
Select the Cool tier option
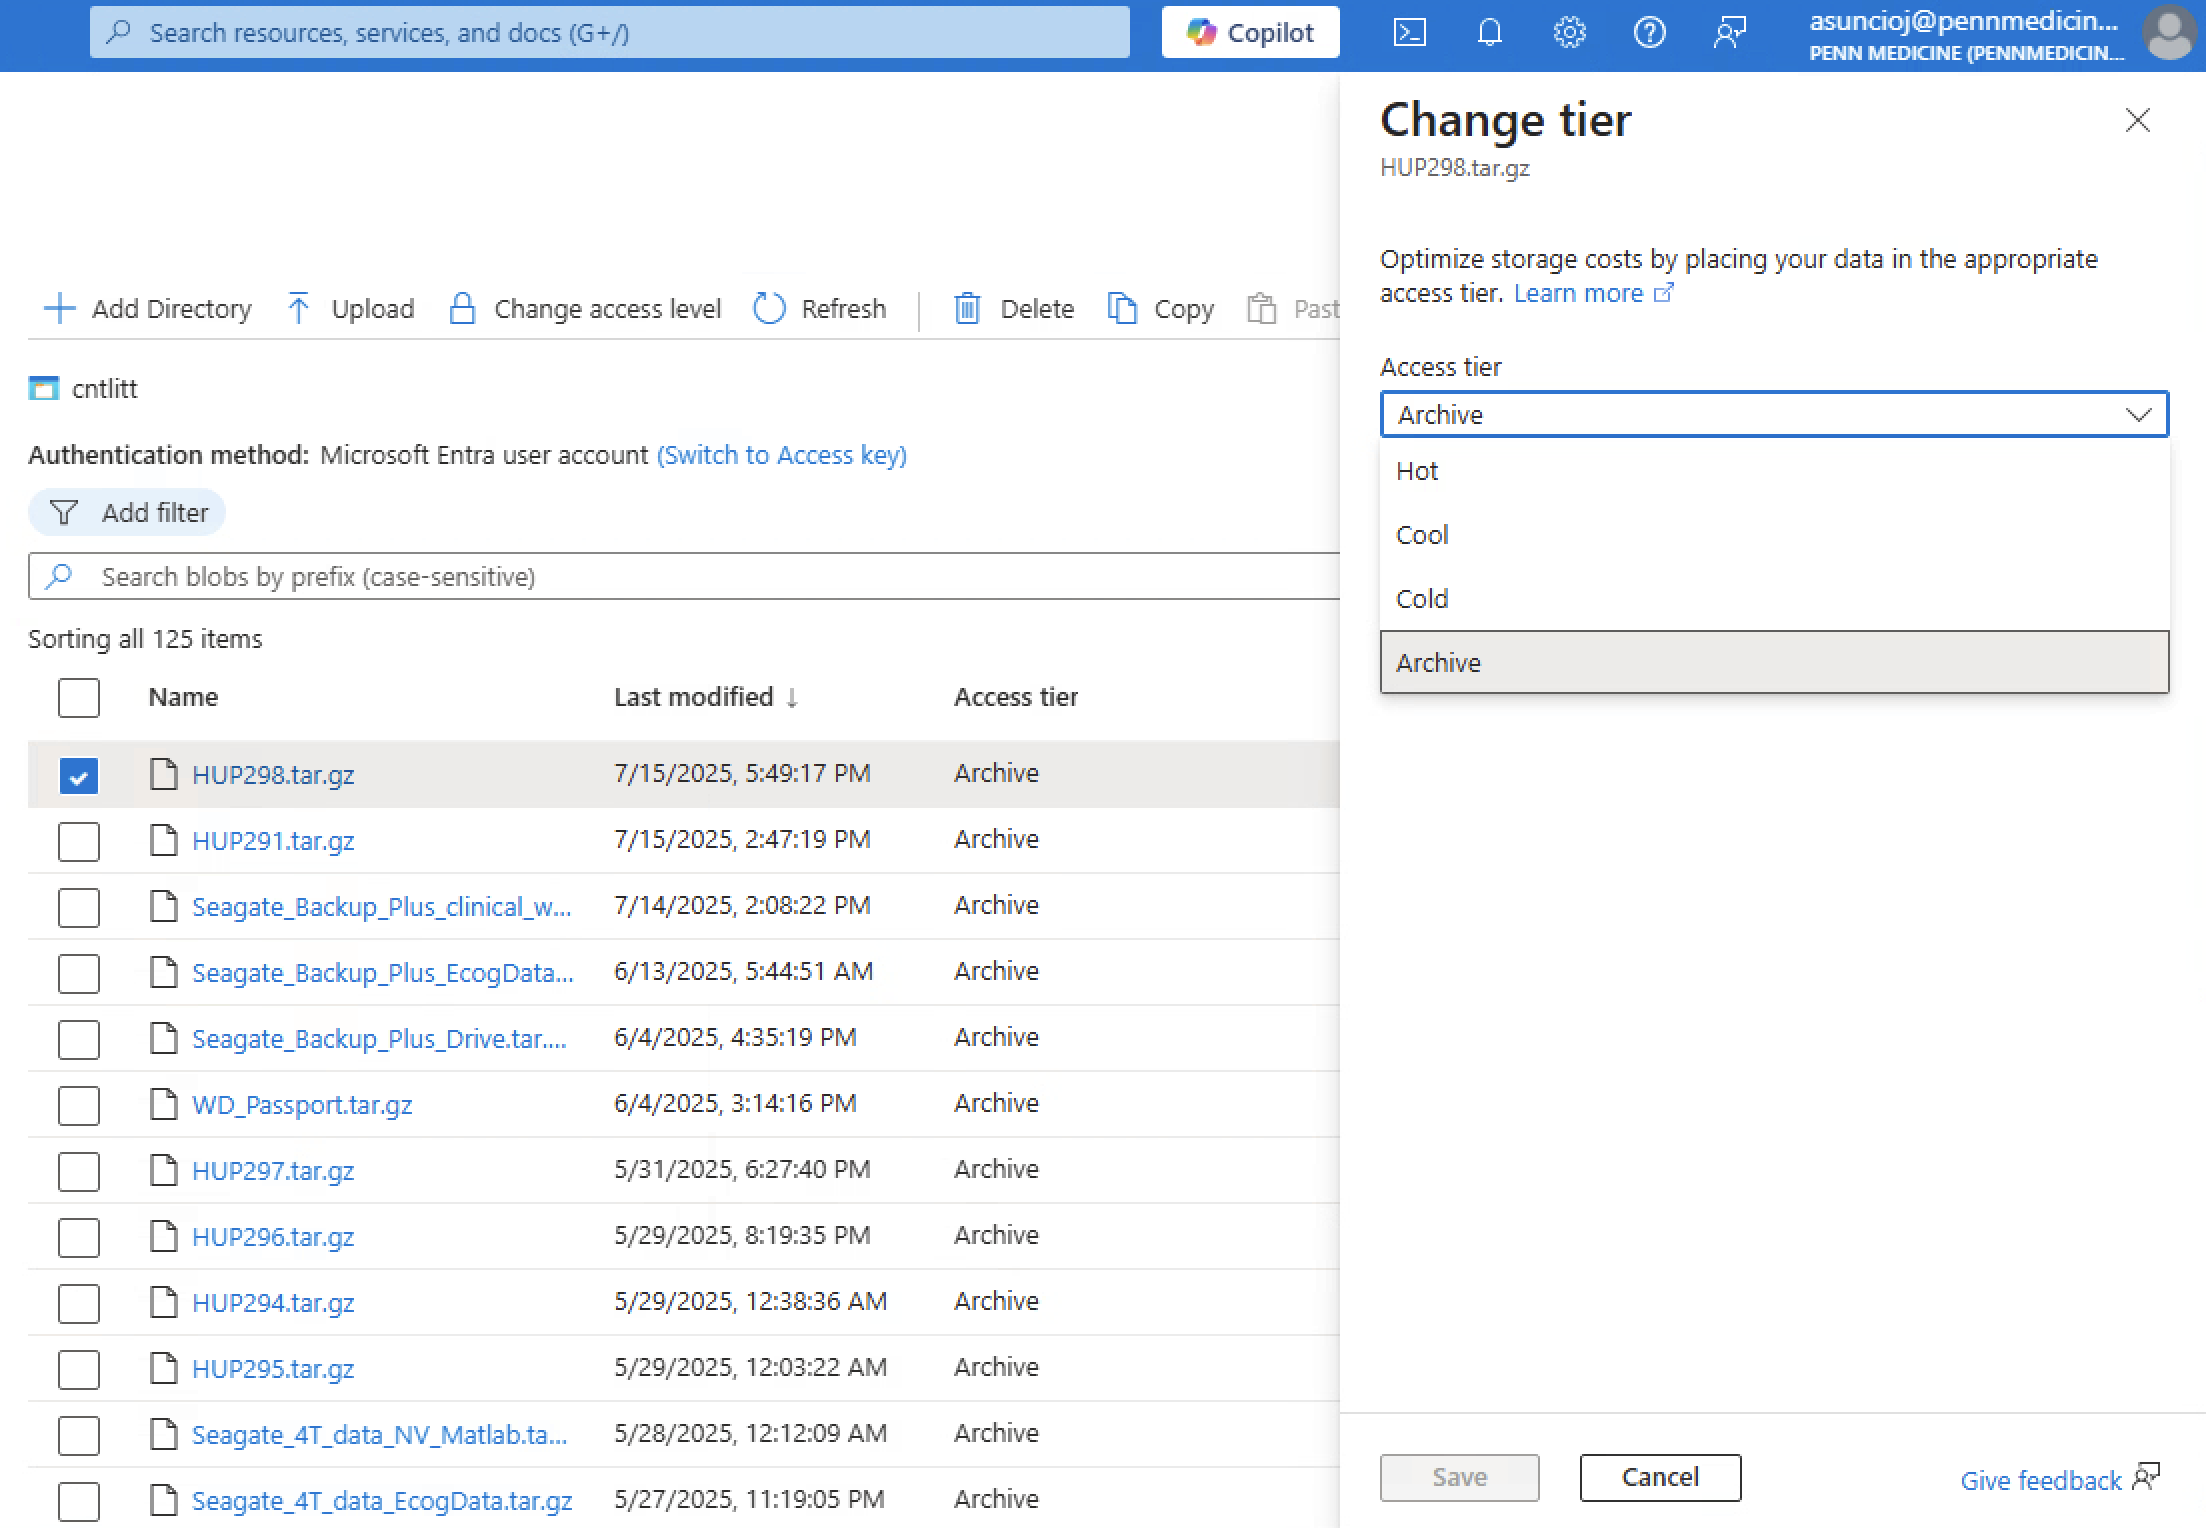(1774, 535)
